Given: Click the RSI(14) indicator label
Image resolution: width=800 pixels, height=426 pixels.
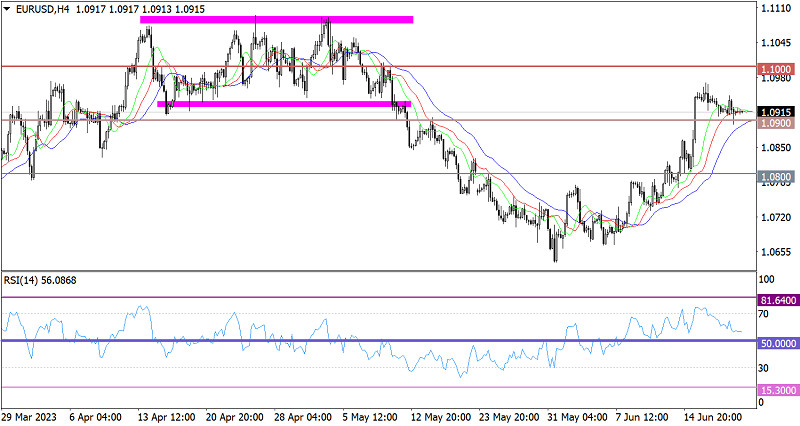Looking at the screenshot, I should (x=24, y=280).
